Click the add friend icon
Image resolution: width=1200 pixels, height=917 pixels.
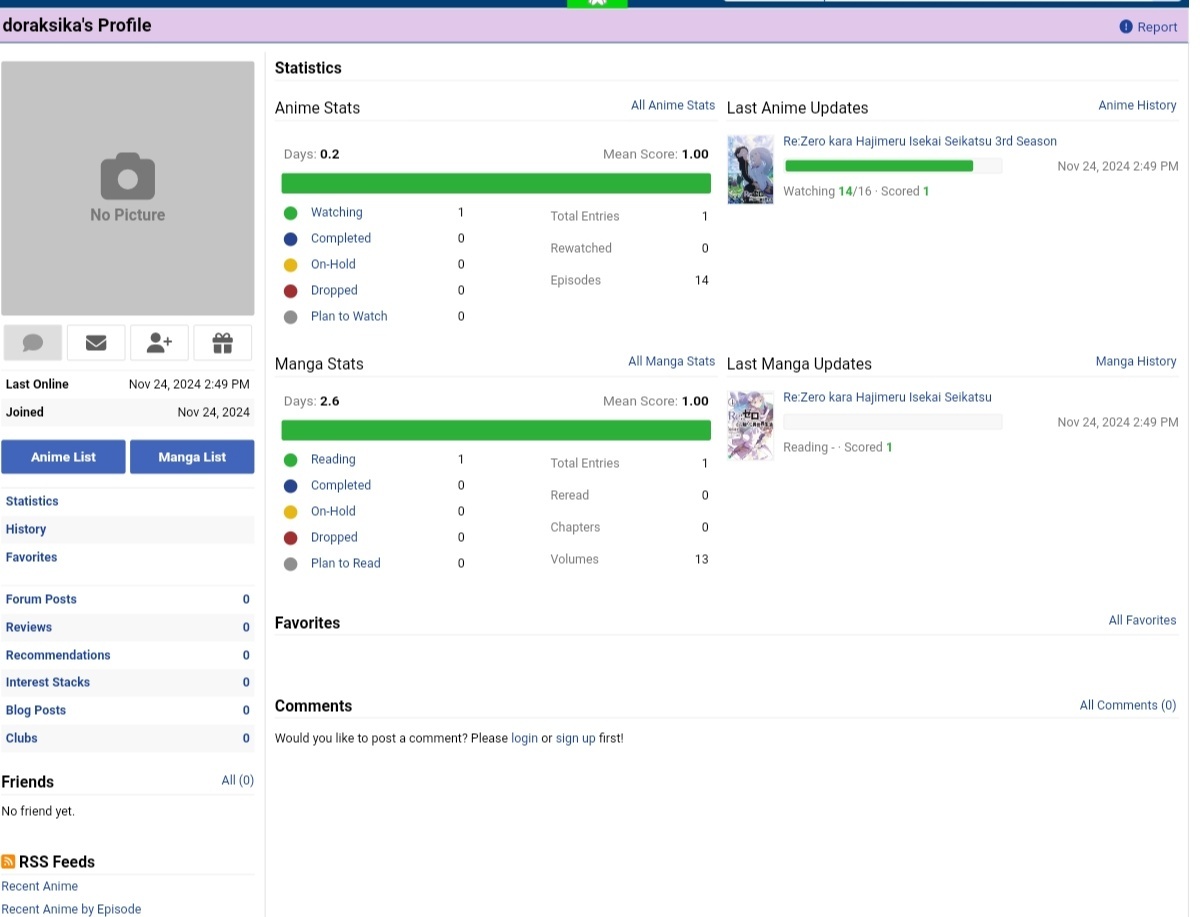(159, 343)
